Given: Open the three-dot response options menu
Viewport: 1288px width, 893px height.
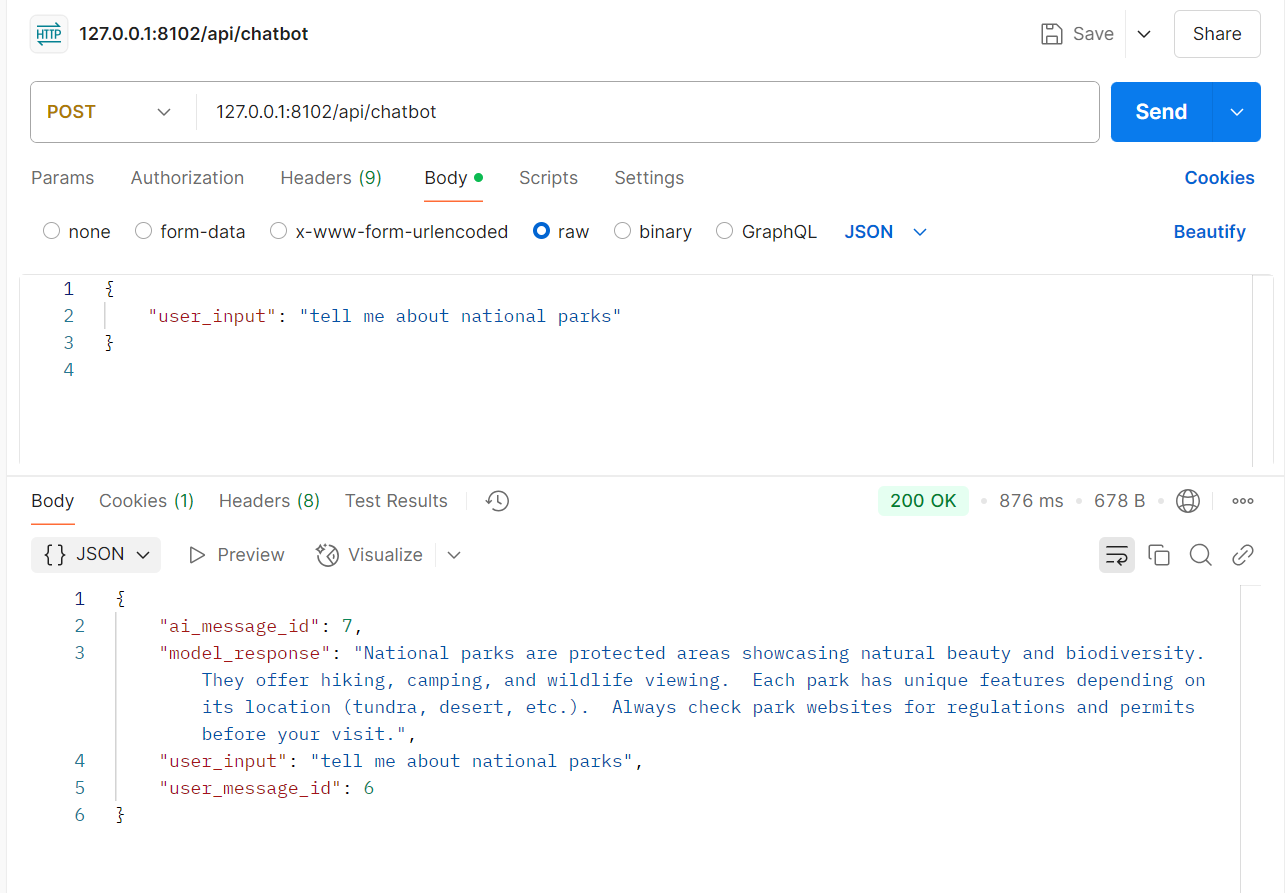Looking at the screenshot, I should tap(1243, 501).
